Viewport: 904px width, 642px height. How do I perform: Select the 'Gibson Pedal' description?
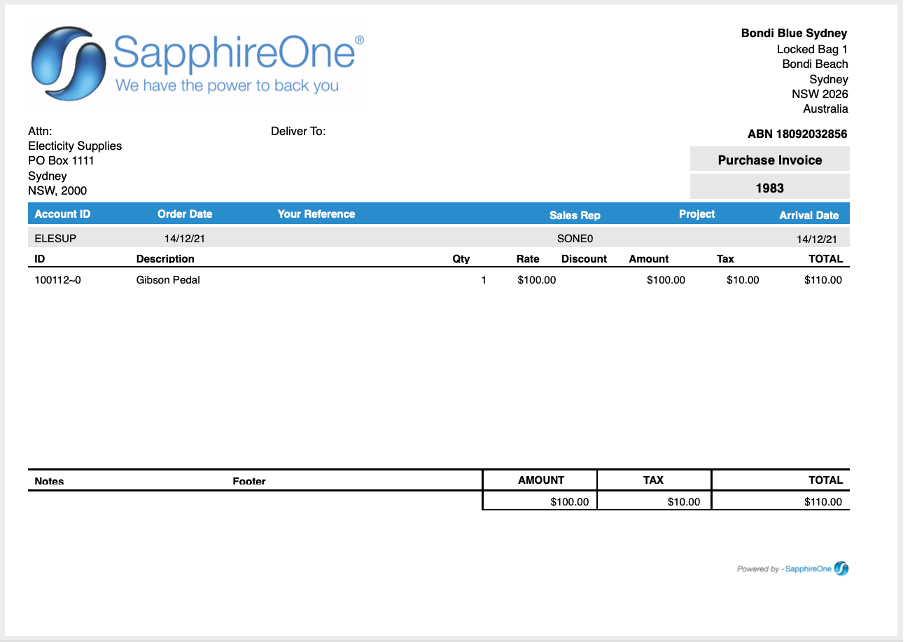coord(168,280)
